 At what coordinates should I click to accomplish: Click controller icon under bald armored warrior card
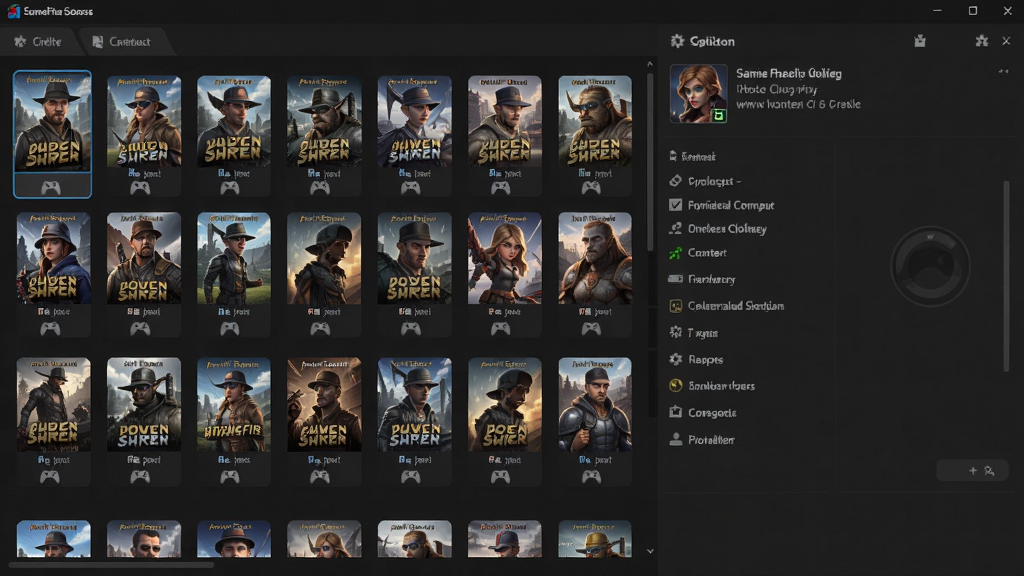tap(591, 328)
